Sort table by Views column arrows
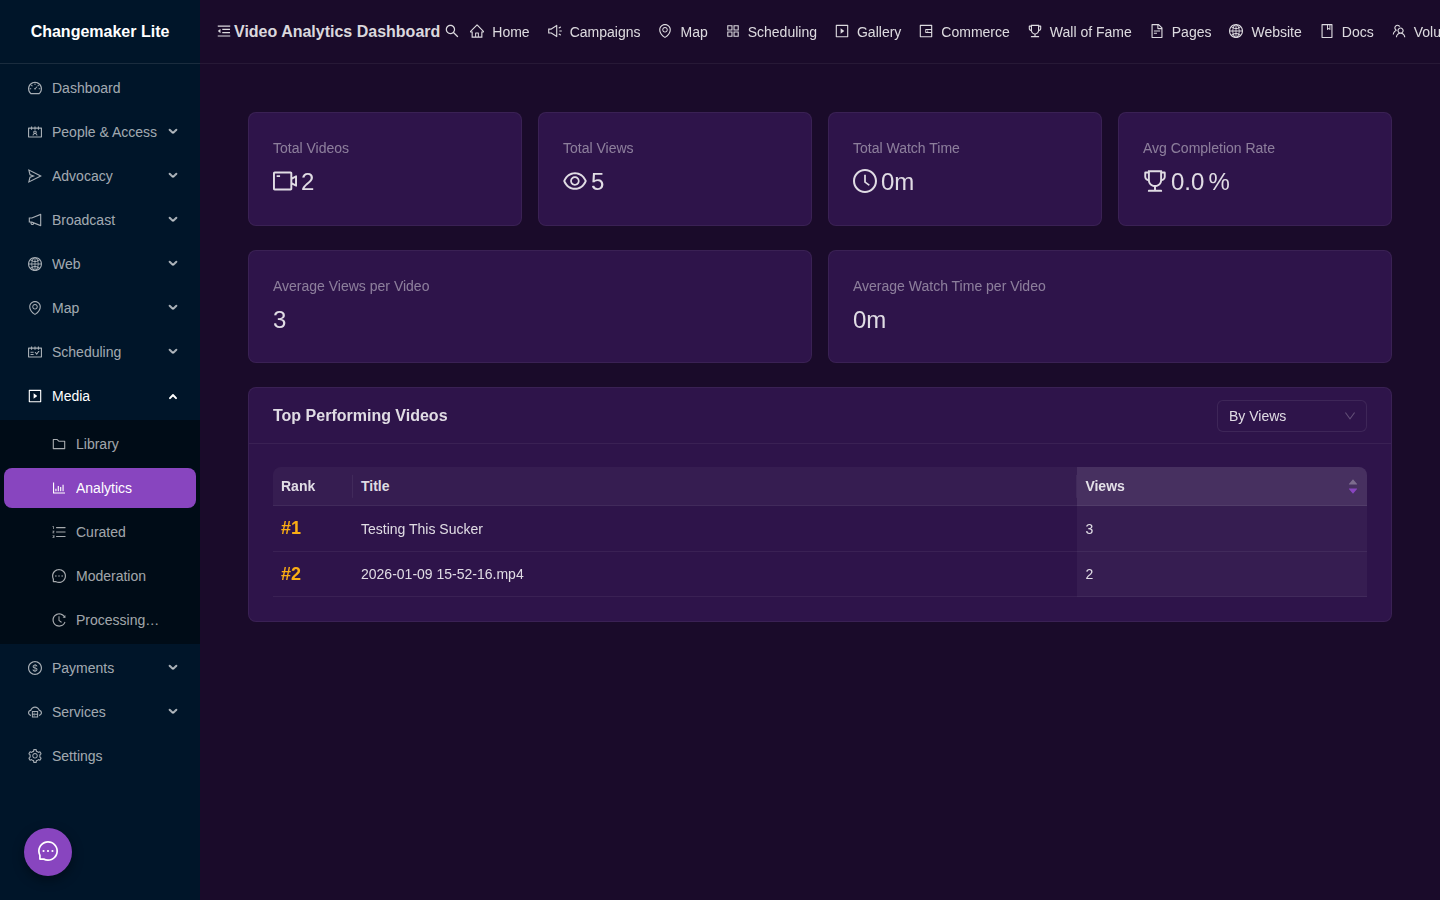 [x=1353, y=486]
